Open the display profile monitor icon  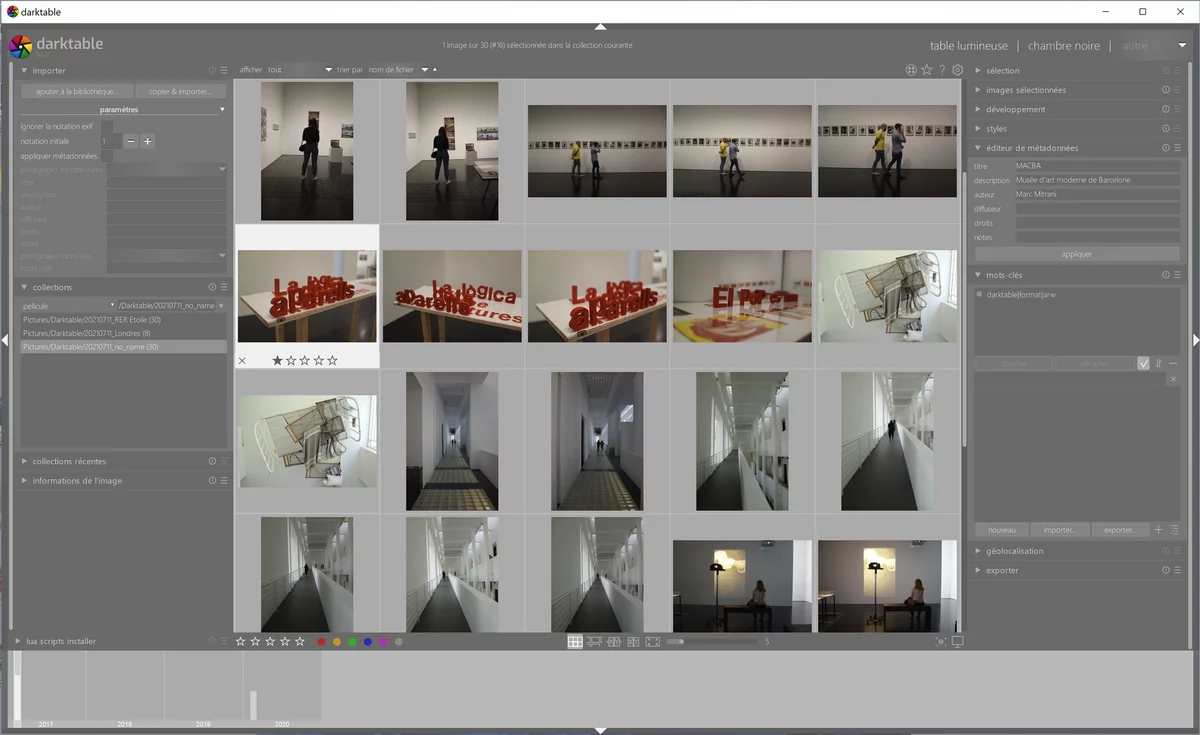tap(958, 642)
